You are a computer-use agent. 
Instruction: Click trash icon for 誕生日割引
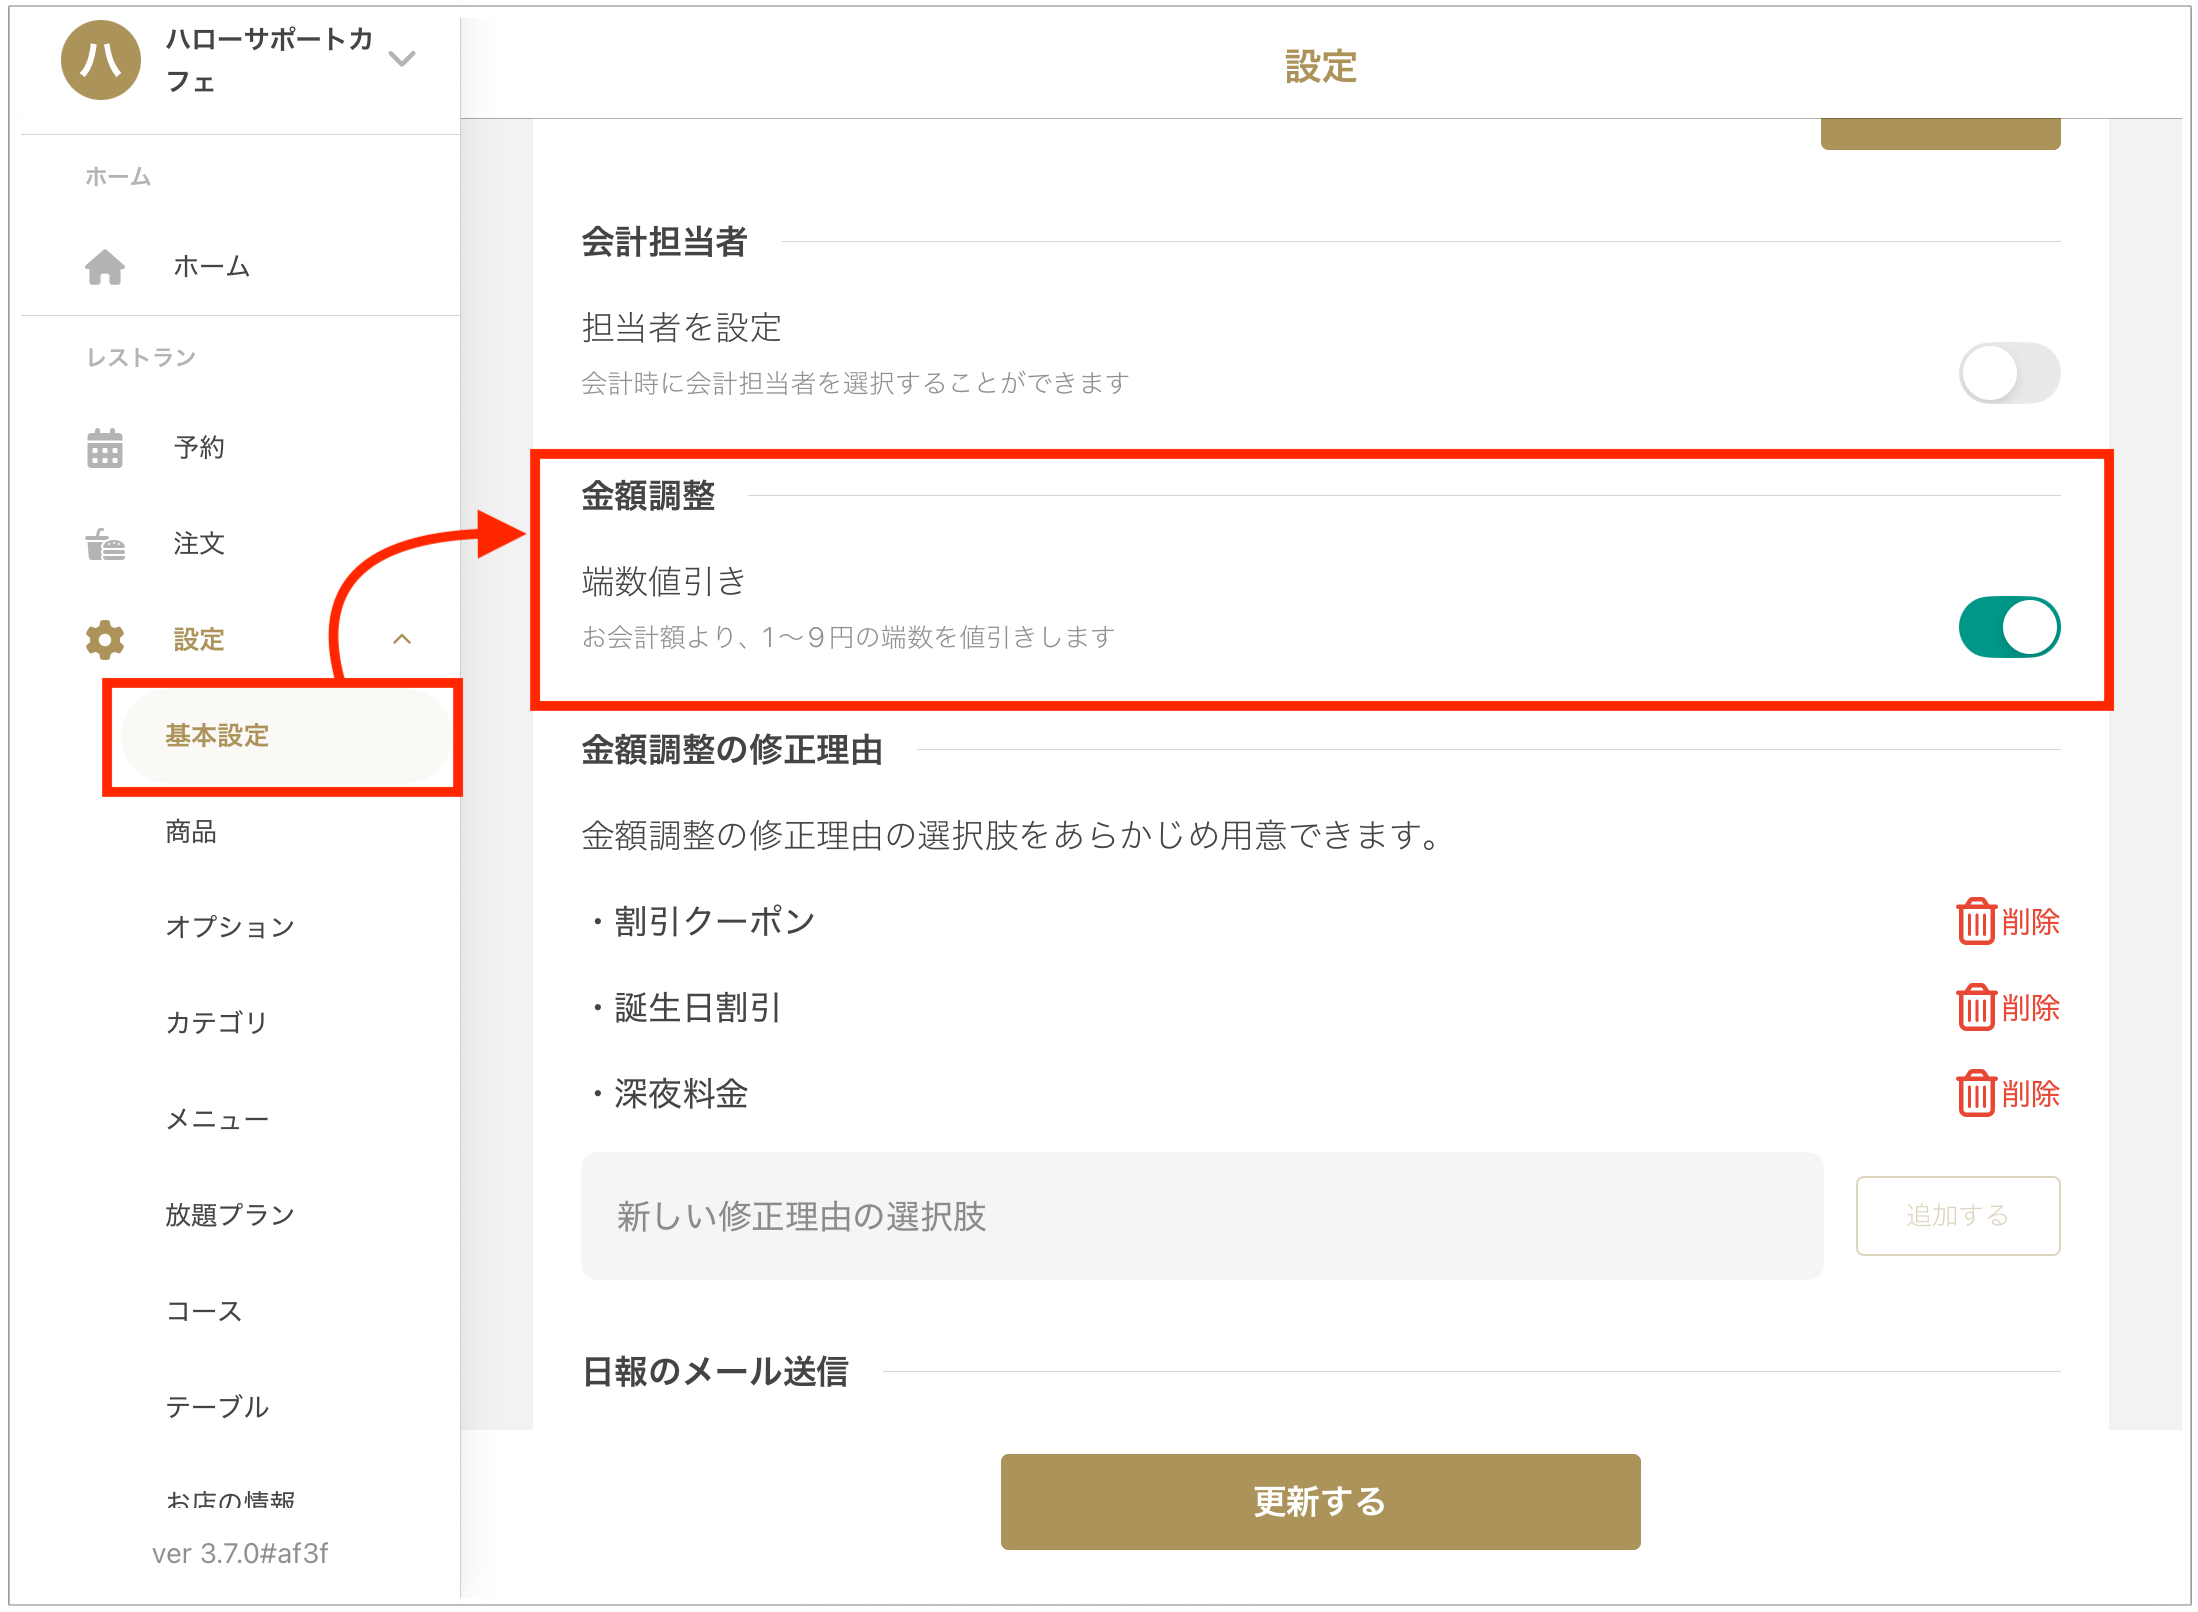coord(1975,1007)
